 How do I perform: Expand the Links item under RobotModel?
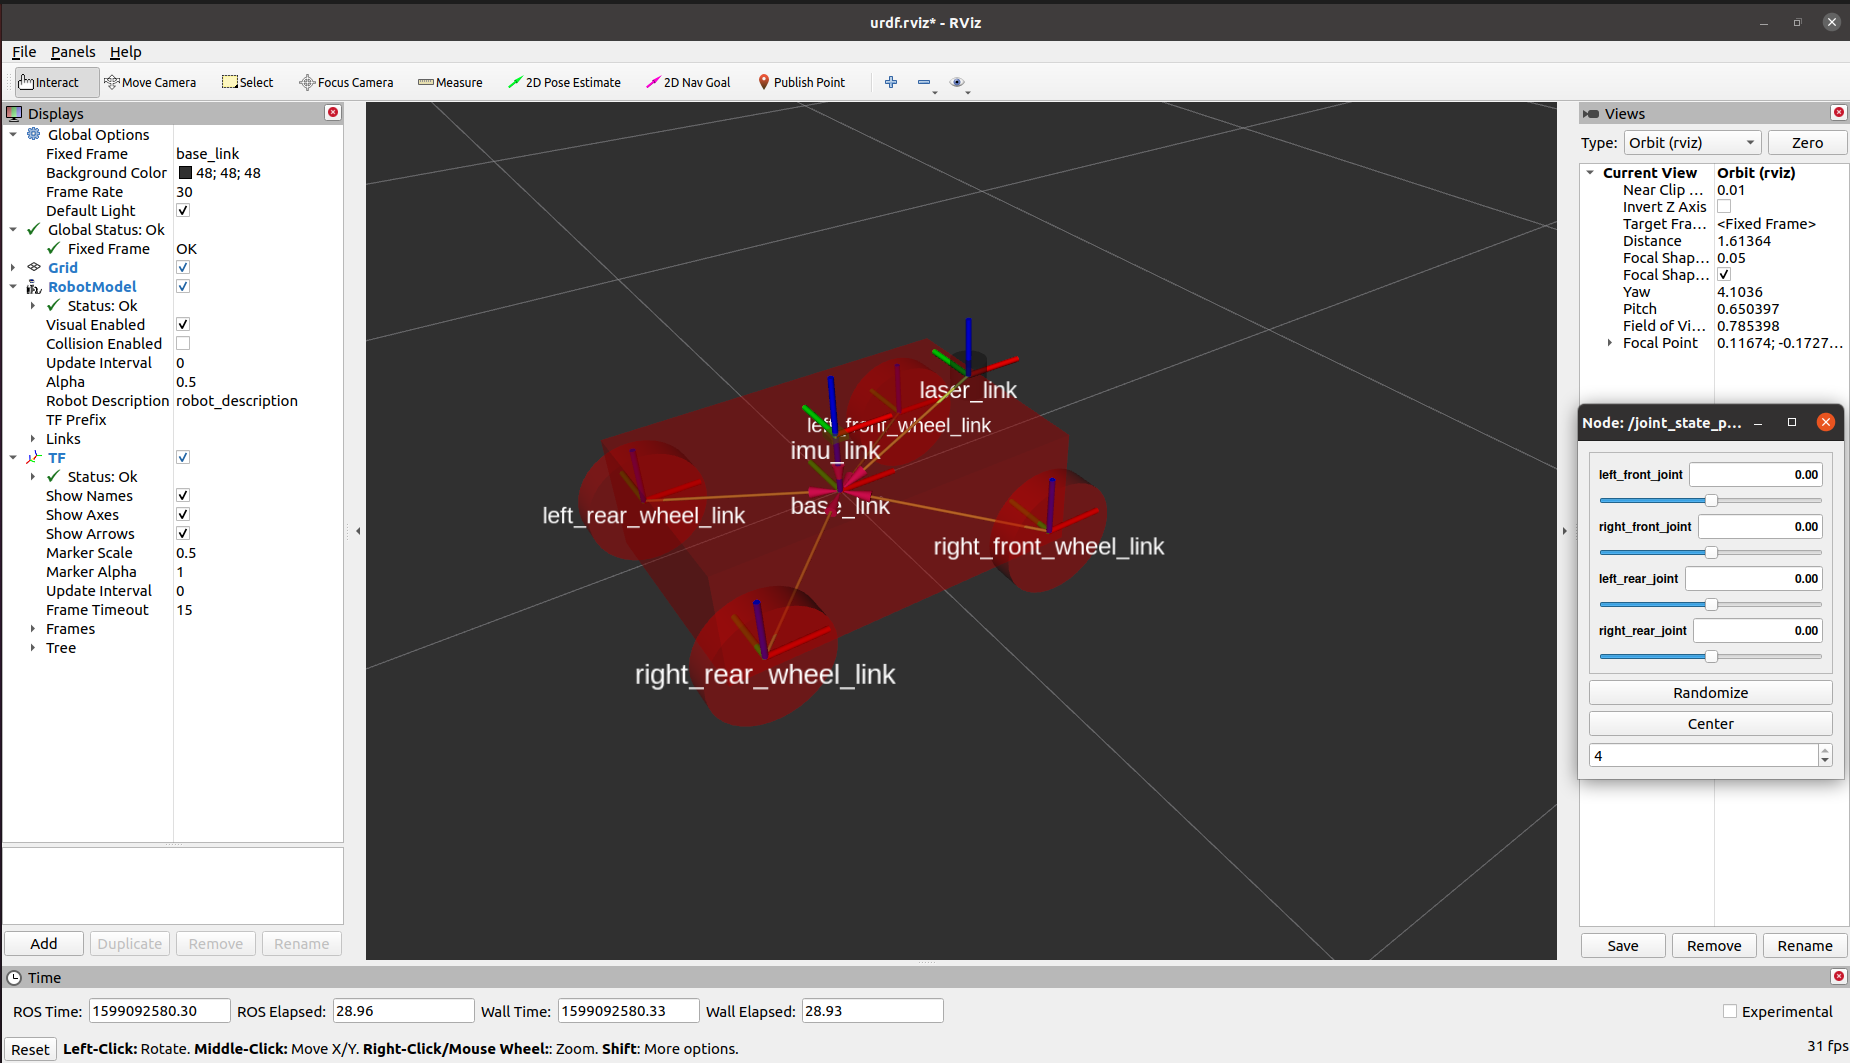click(x=33, y=438)
